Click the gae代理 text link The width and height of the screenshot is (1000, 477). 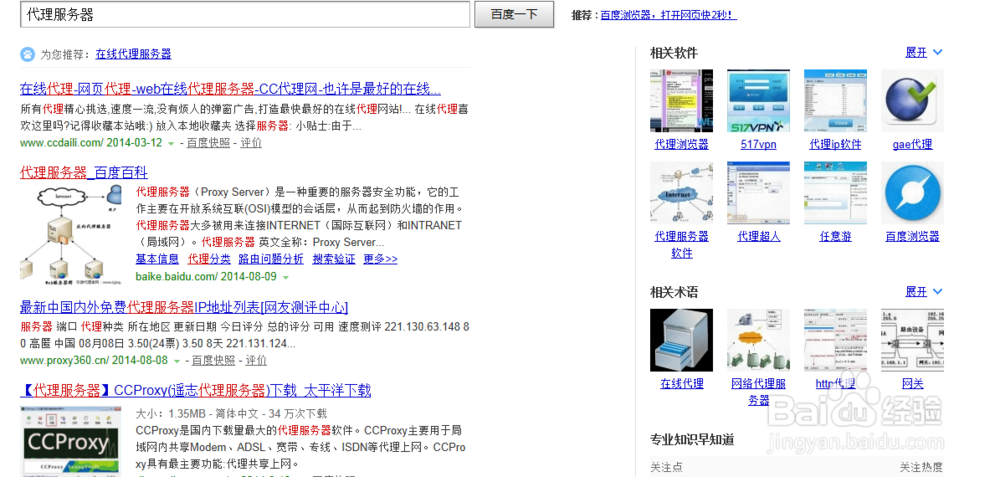click(912, 145)
